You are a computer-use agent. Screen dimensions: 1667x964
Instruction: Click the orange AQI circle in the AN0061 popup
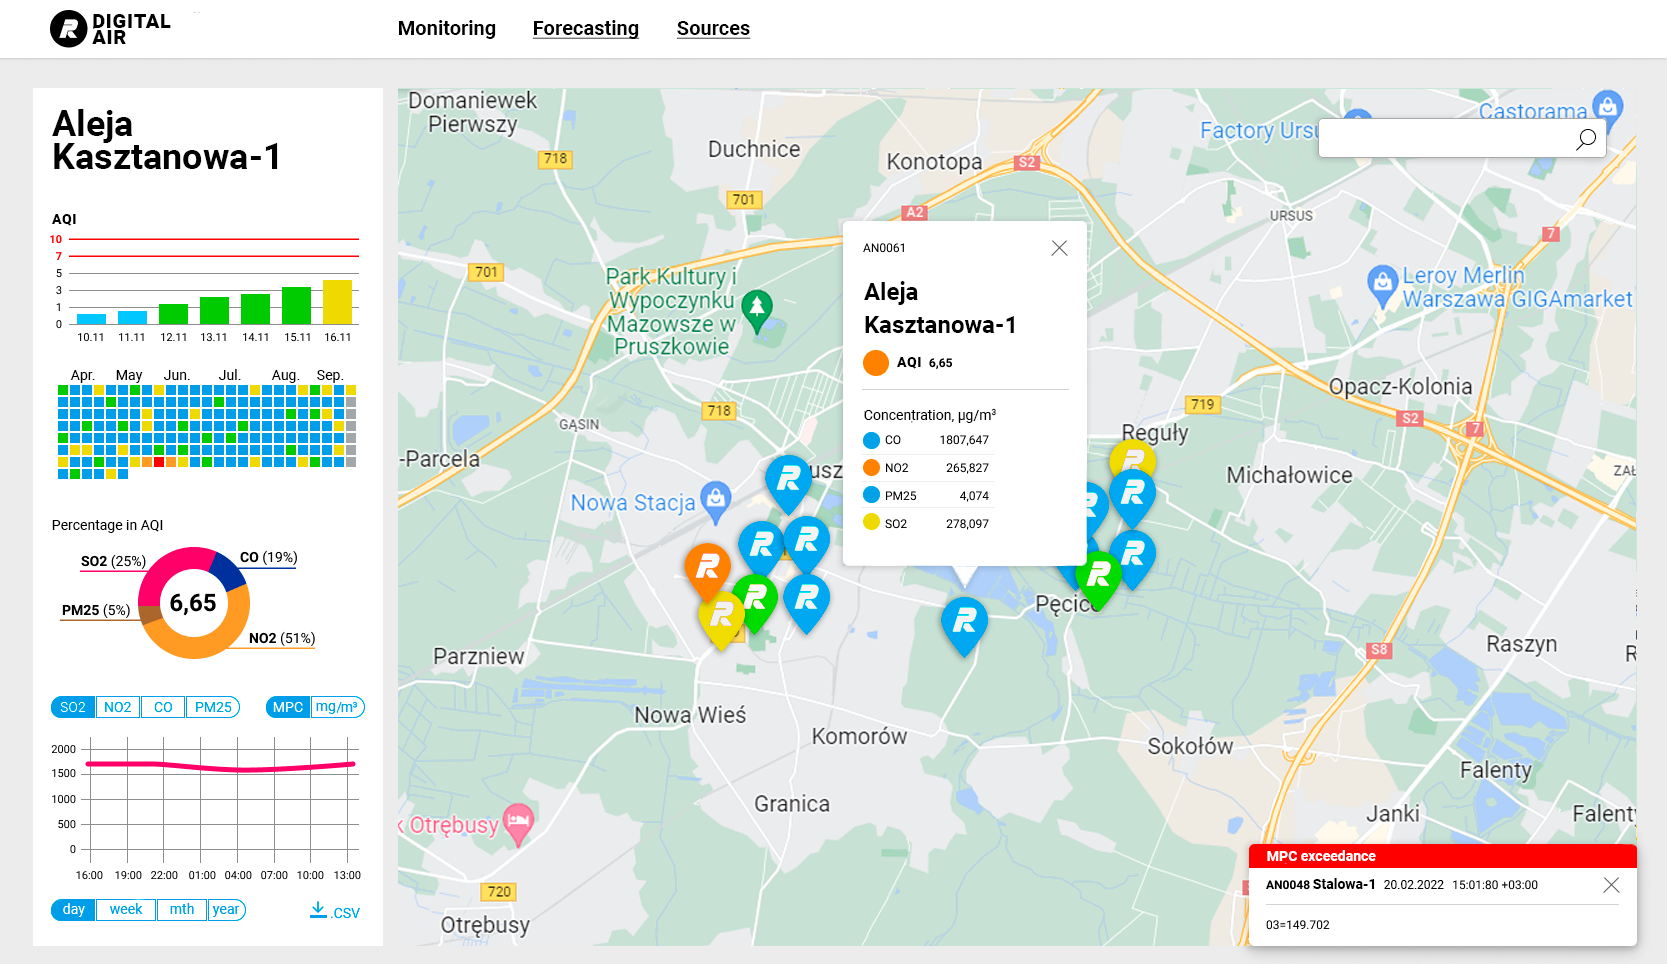coord(877,362)
